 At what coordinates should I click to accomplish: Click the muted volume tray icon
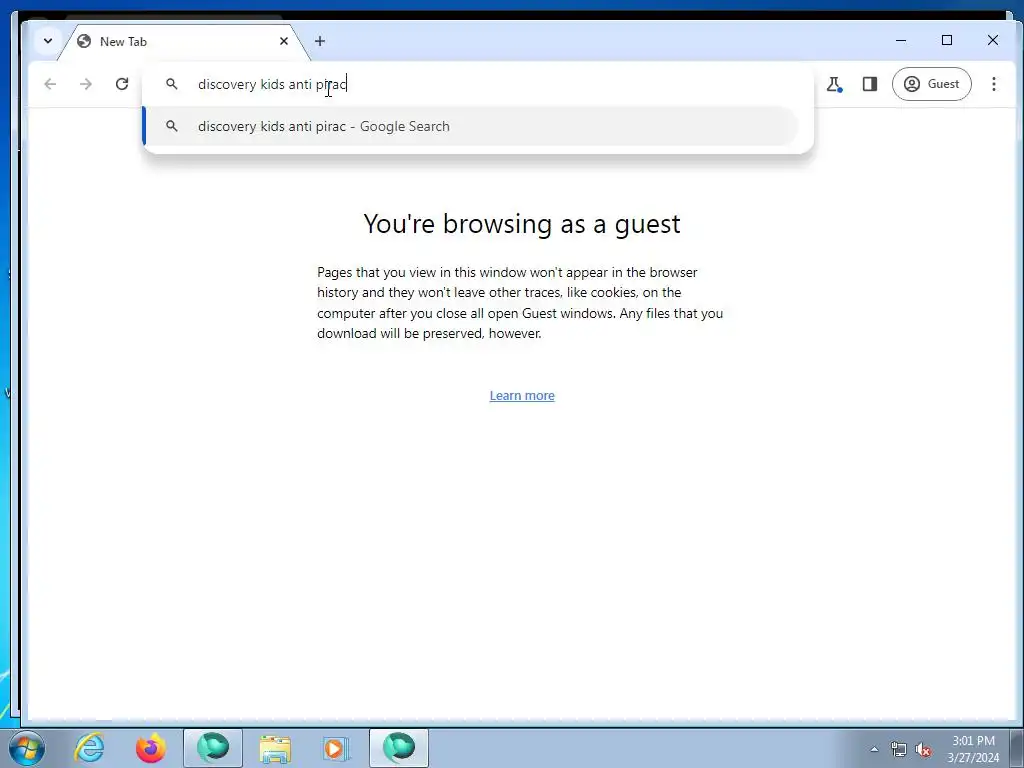pos(923,749)
